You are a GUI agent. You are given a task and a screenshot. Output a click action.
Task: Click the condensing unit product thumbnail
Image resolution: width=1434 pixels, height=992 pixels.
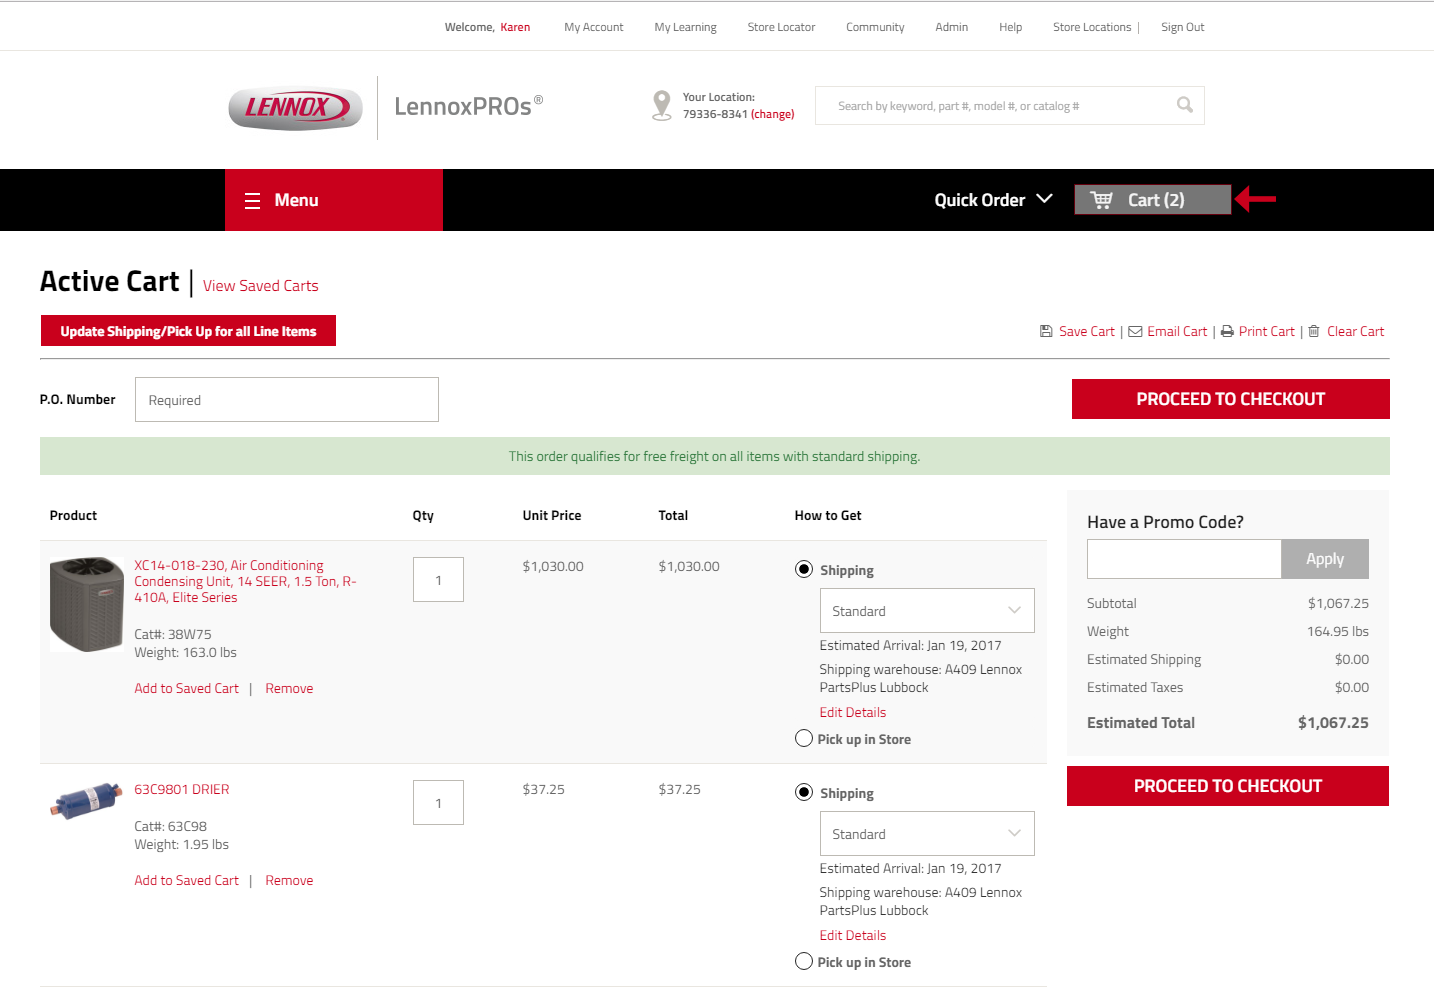pos(87,604)
